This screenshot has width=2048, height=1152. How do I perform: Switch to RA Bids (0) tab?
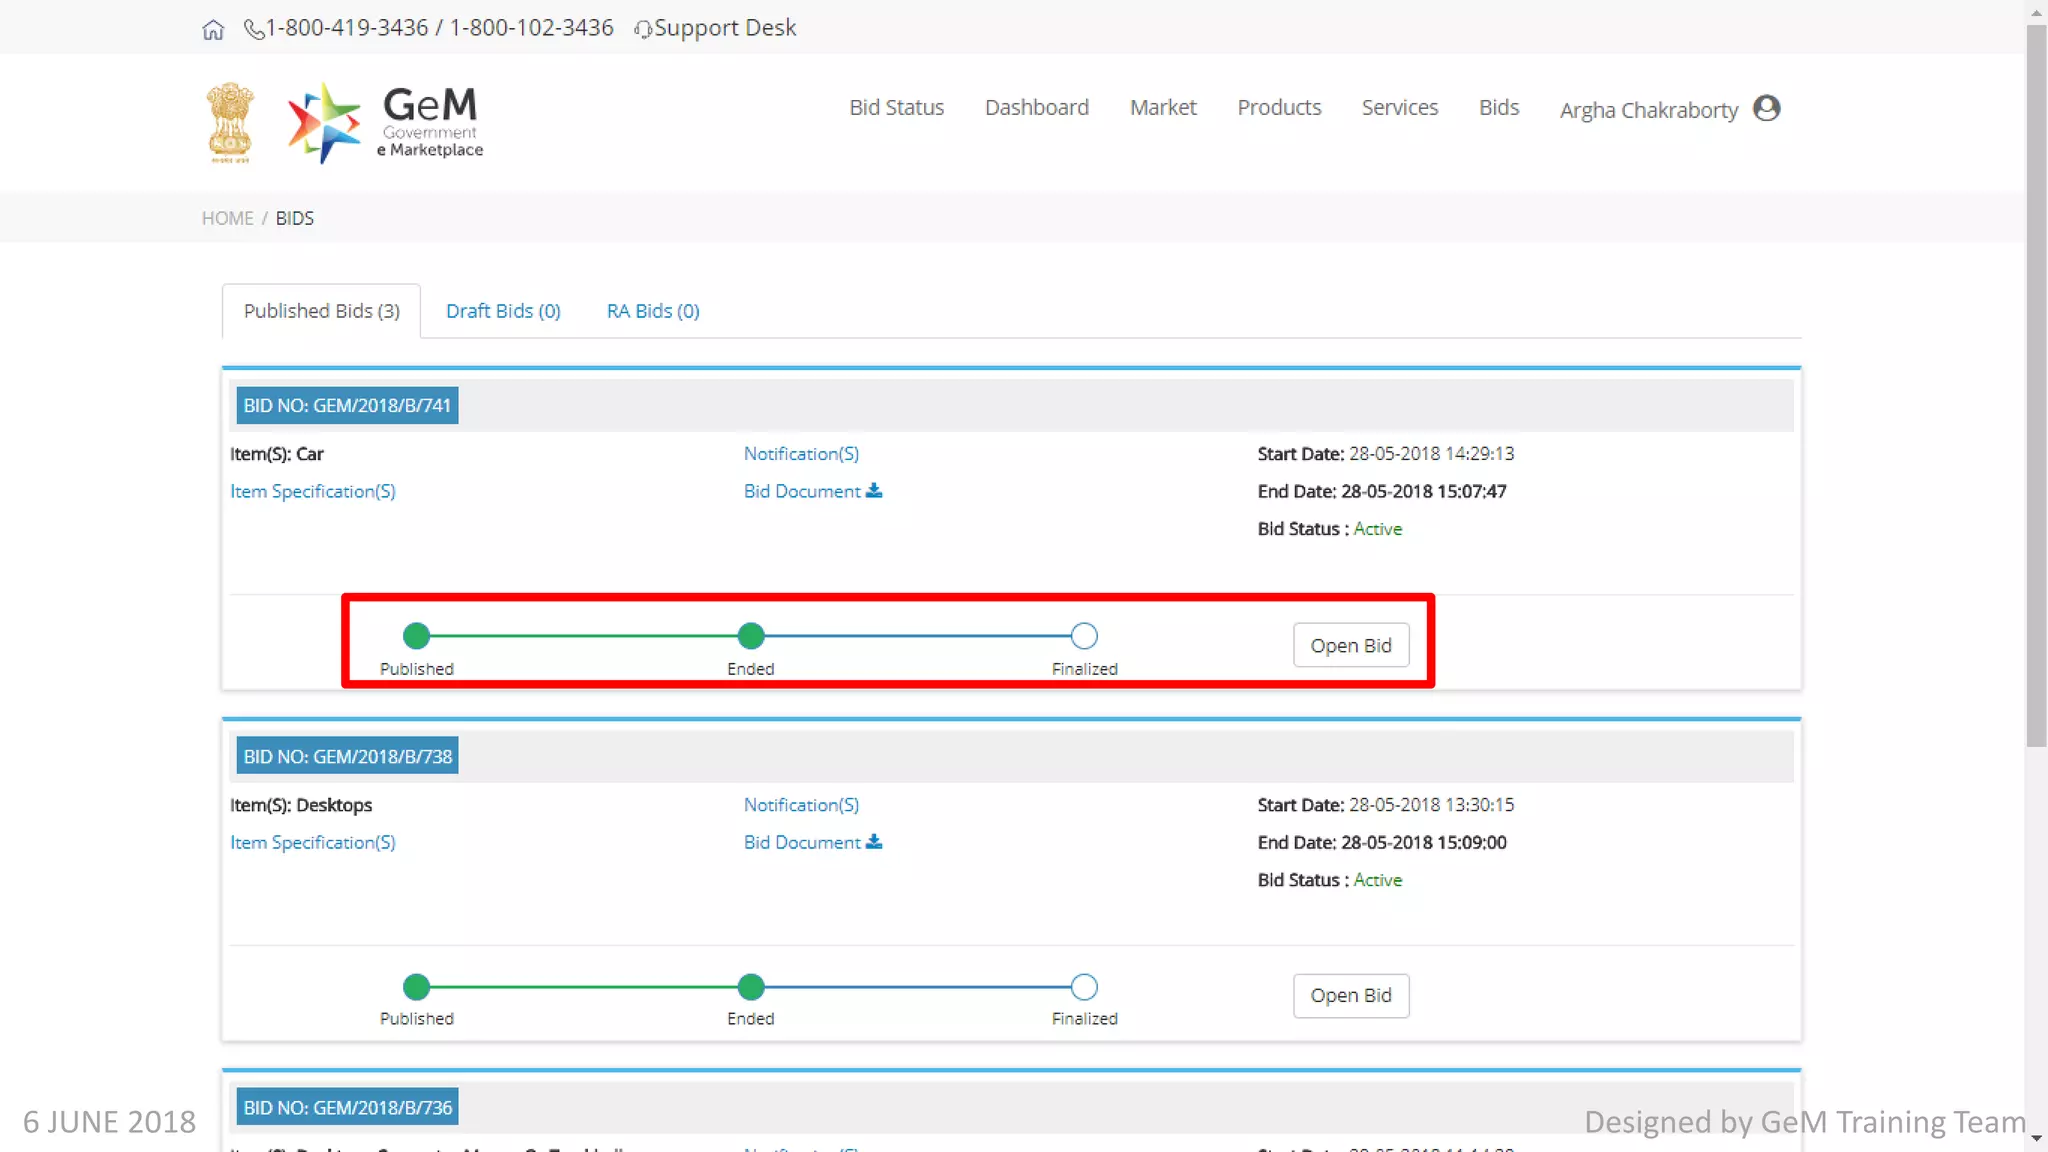click(x=653, y=311)
